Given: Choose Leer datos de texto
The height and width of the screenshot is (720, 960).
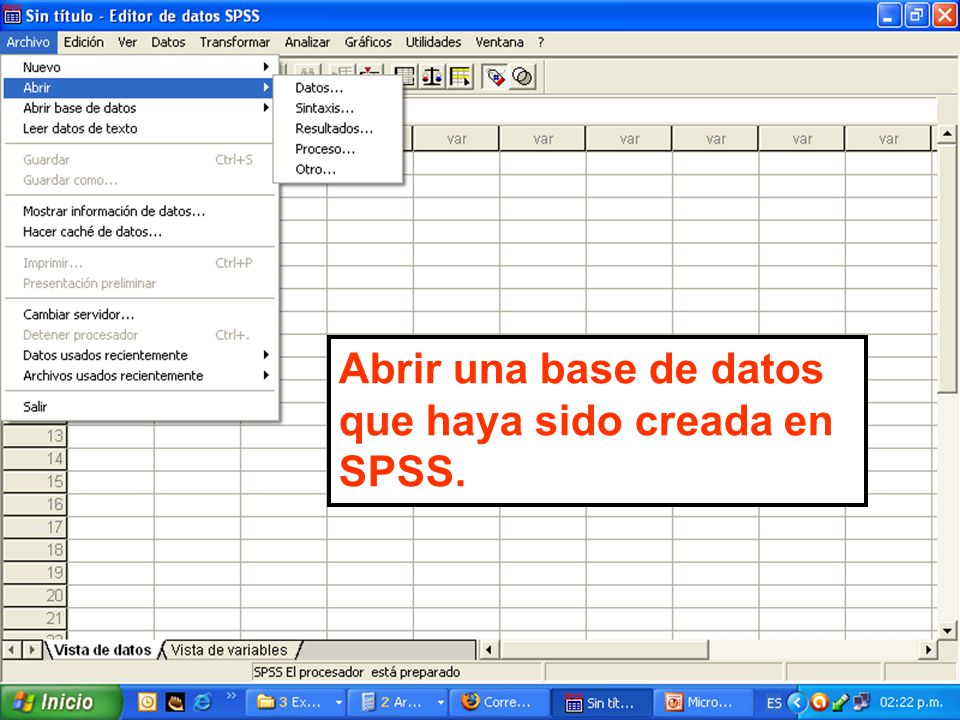Looking at the screenshot, I should click(x=140, y=129).
